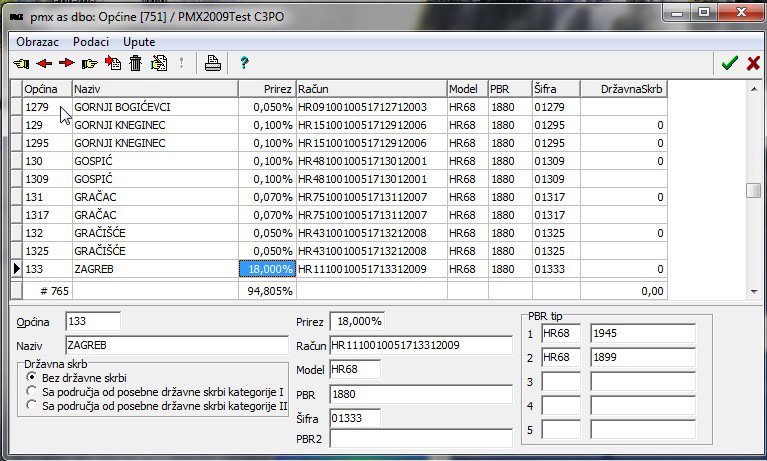The image size is (767, 461).
Task: Click GORNJI KNEGINEC cell in row 129
Action: (x=155, y=125)
